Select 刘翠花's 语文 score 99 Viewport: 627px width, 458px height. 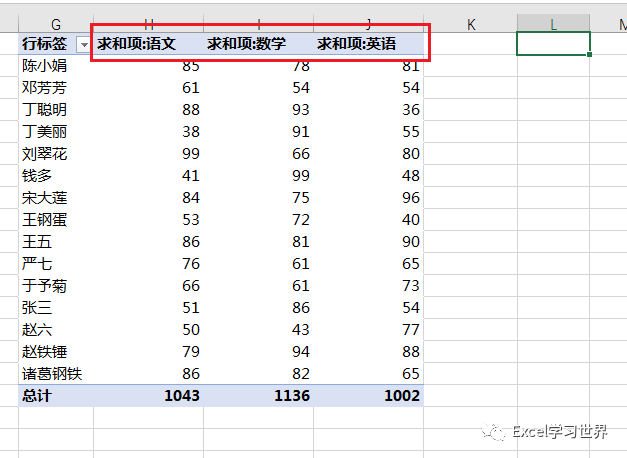pos(148,154)
